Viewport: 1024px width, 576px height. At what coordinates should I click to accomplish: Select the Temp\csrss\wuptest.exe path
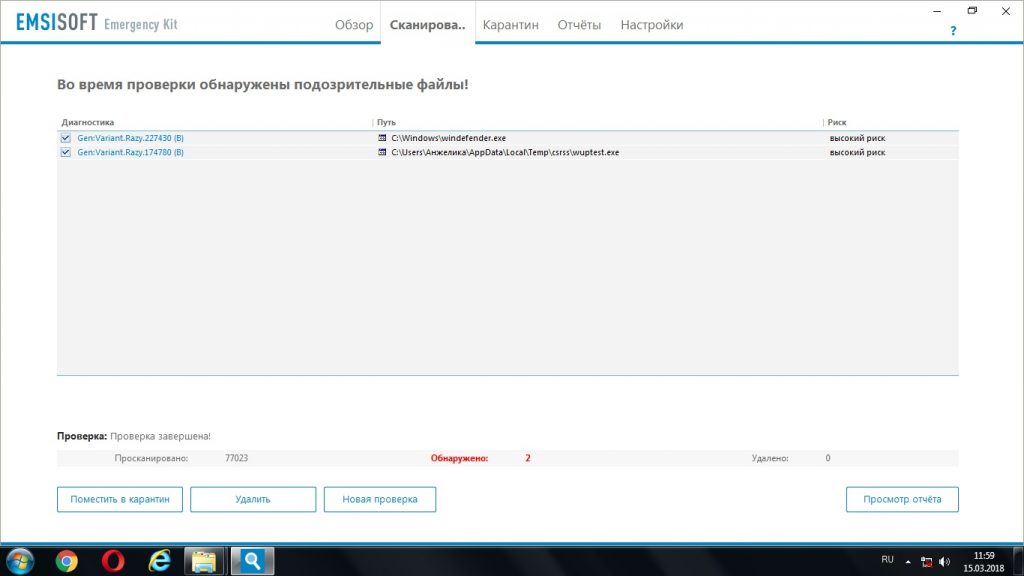point(505,152)
